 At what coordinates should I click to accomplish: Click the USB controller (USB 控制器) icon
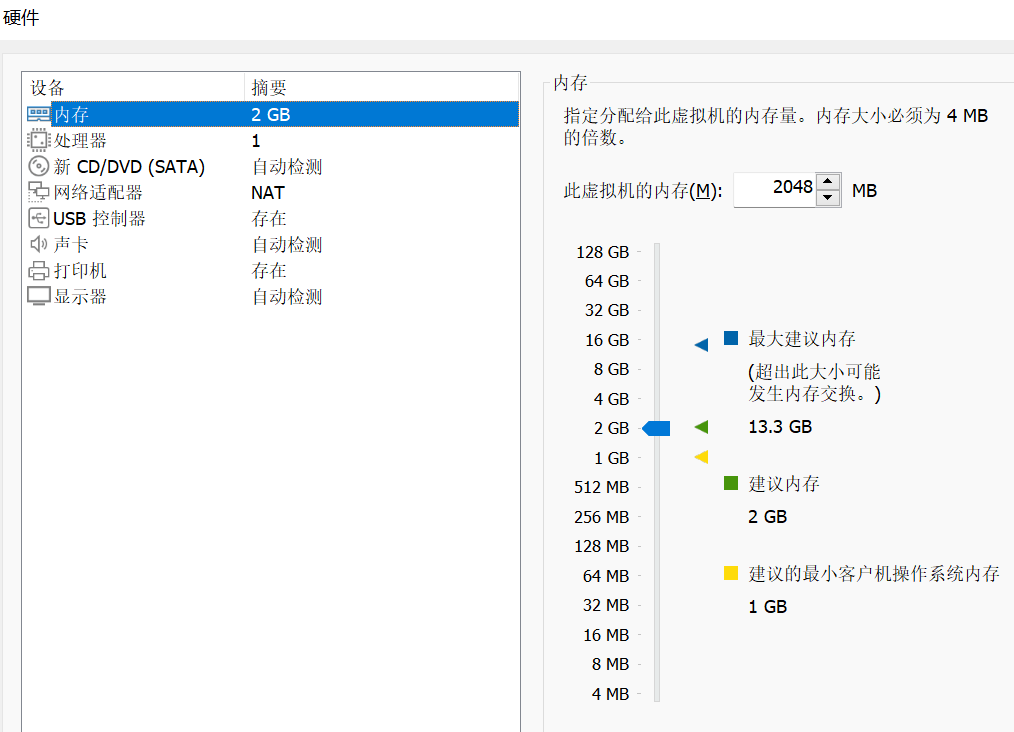[x=38, y=218]
